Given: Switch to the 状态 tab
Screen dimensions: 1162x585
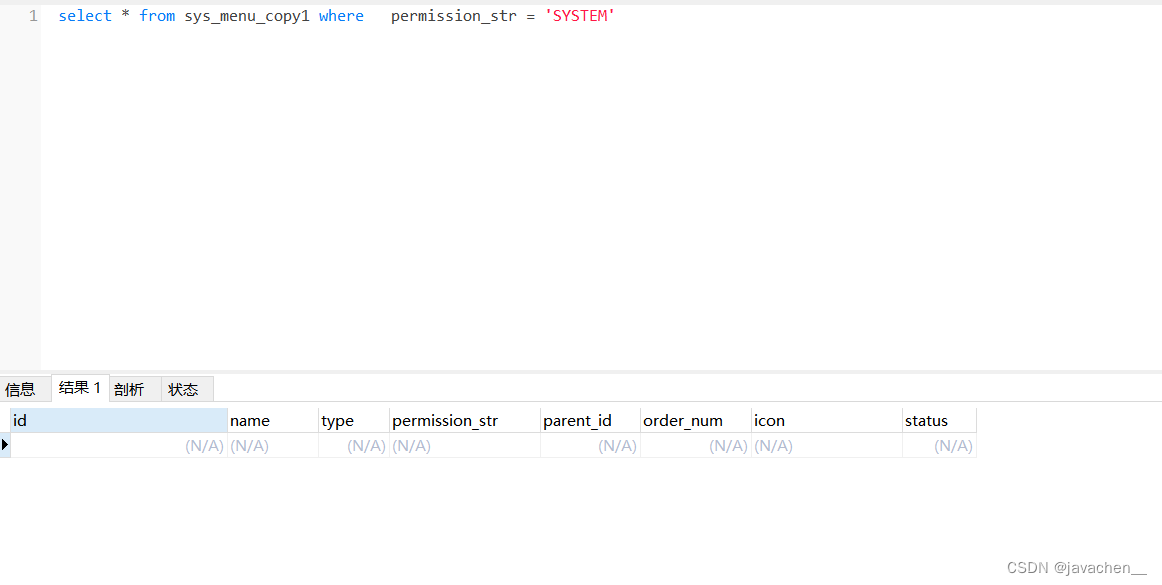Looking at the screenshot, I should pos(185,389).
